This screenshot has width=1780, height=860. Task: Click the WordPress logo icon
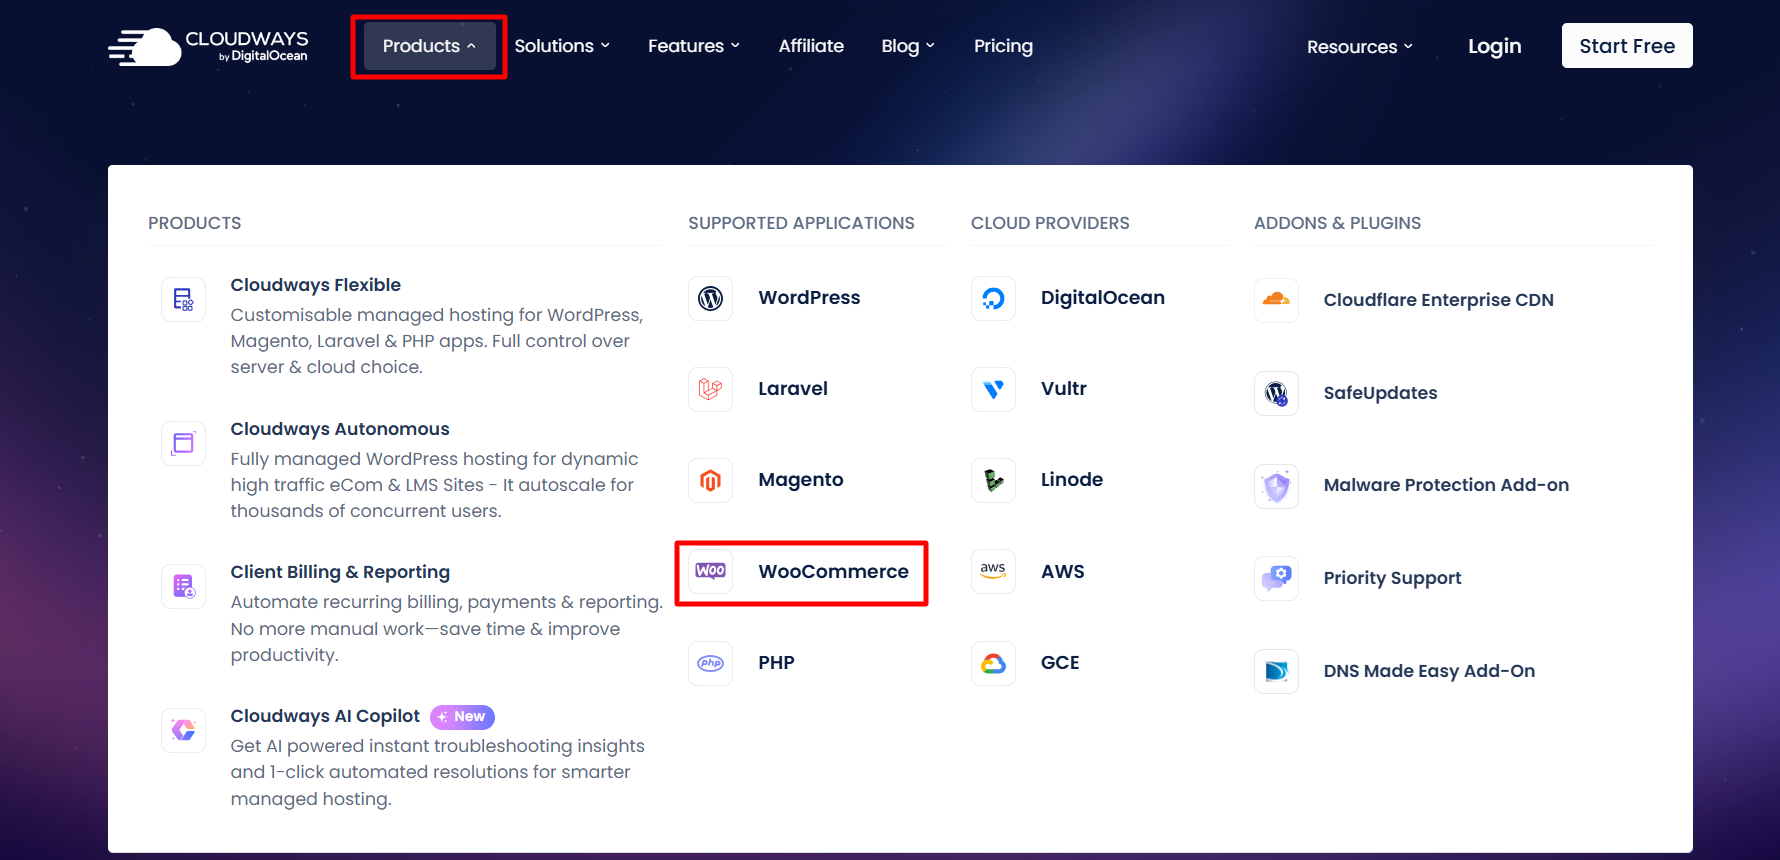click(x=711, y=298)
